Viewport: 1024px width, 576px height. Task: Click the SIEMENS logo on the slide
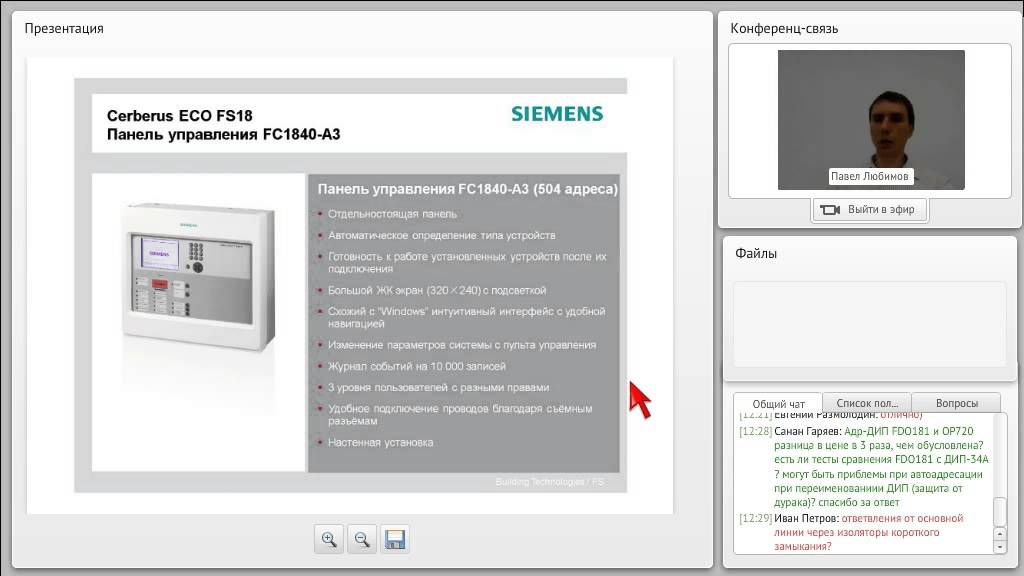557,114
